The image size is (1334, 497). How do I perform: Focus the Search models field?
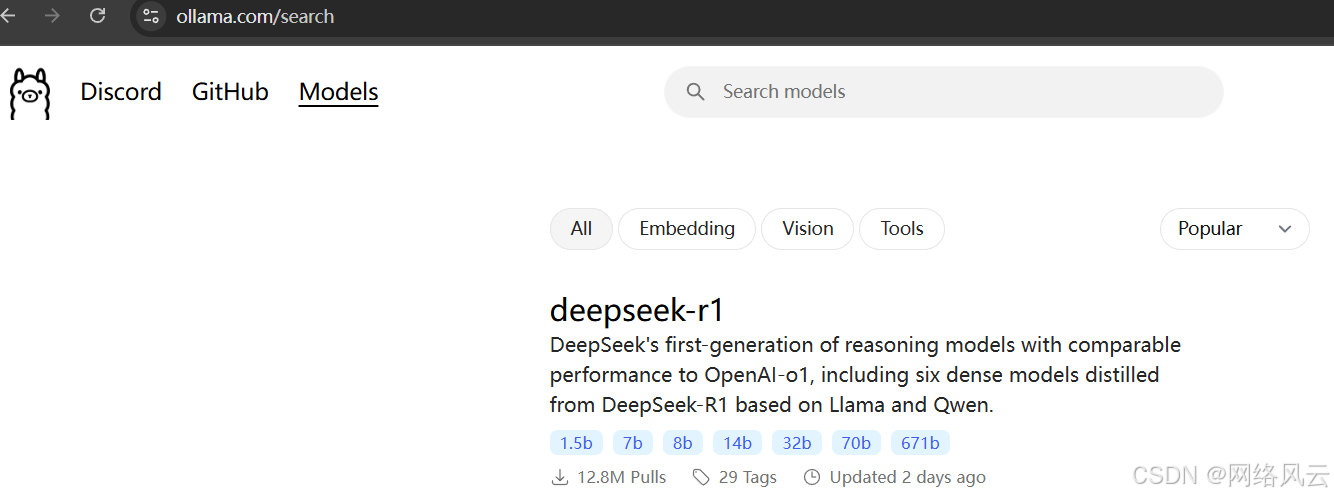[x=943, y=92]
